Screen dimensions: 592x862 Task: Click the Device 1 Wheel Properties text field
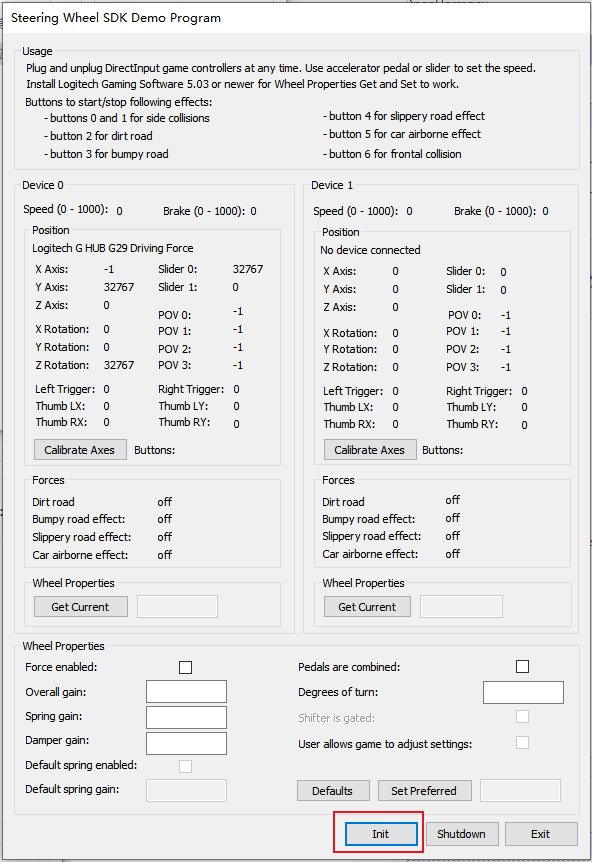click(x=461, y=606)
